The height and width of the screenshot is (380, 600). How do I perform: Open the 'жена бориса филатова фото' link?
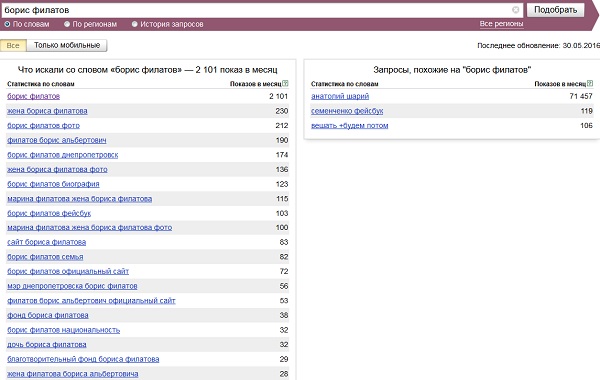click(x=57, y=170)
